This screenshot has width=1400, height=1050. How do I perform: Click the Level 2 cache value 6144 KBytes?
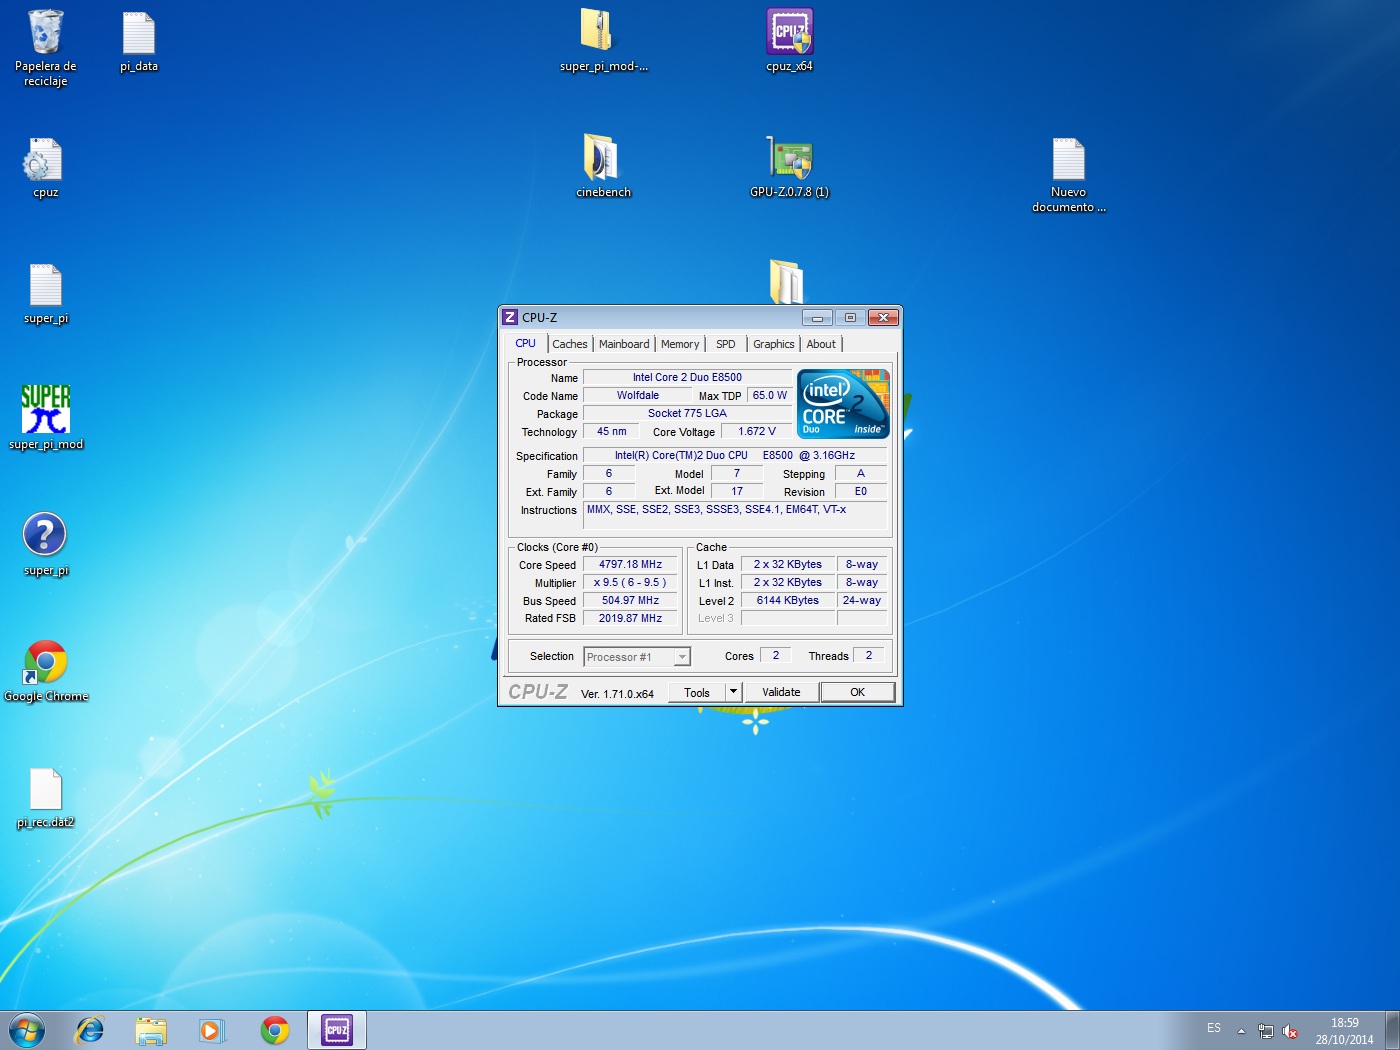(788, 601)
